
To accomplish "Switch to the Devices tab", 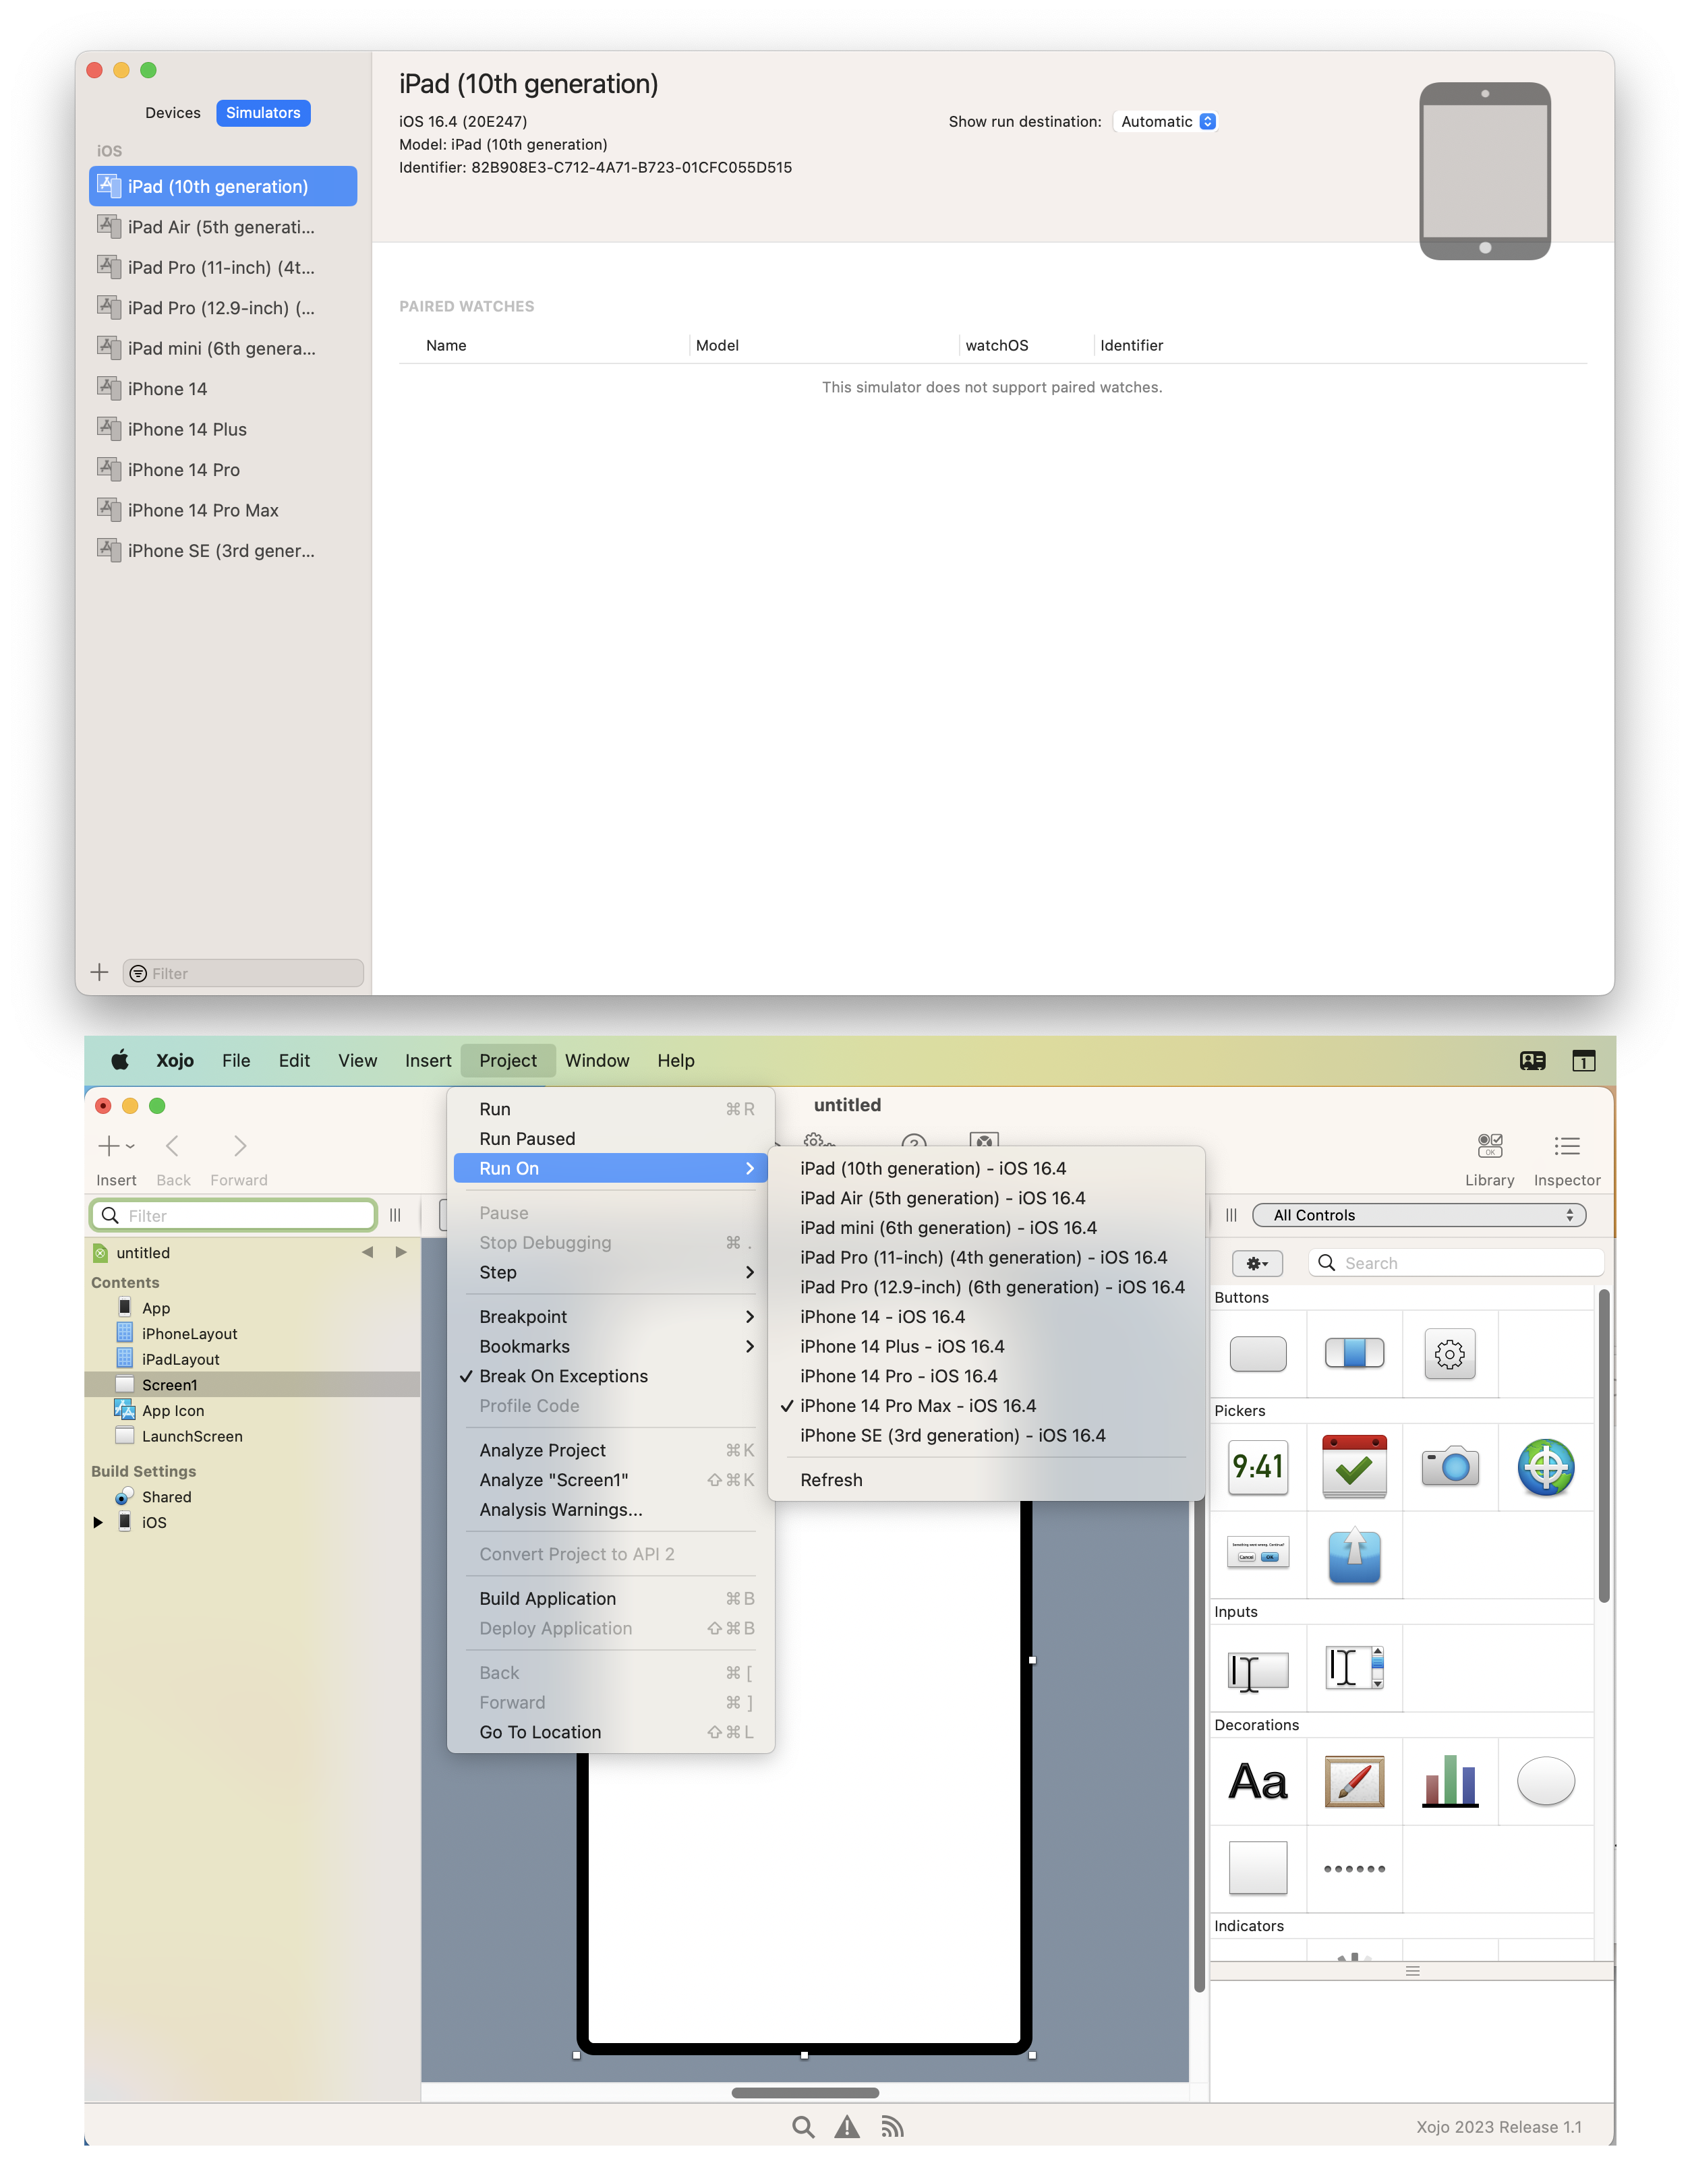I will [173, 113].
